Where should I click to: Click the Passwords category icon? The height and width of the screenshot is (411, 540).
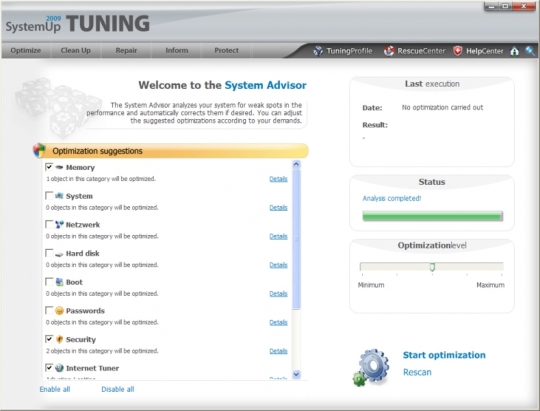tap(59, 311)
